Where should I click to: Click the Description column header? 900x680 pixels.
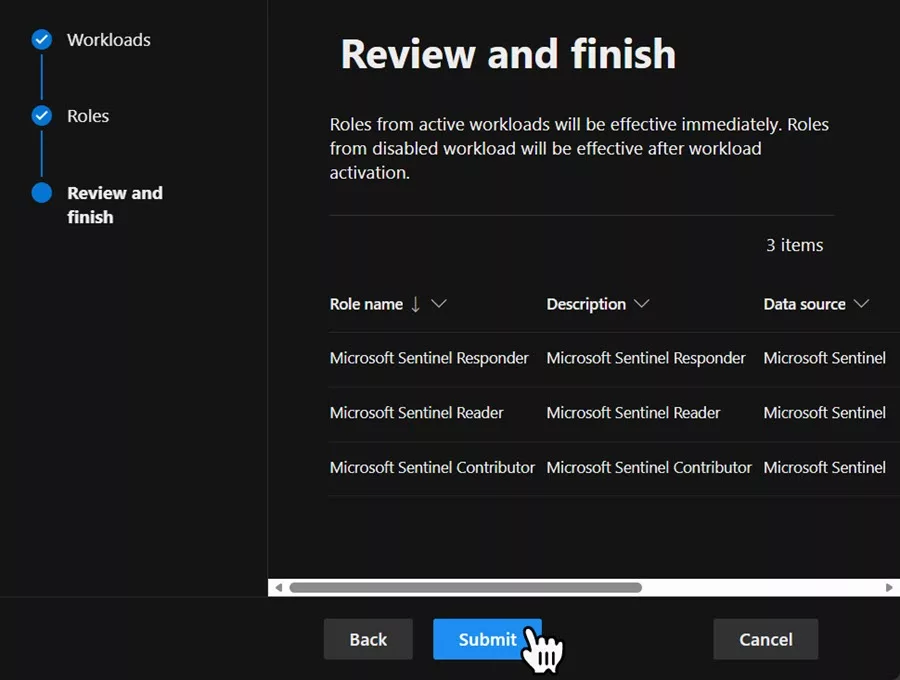click(586, 304)
